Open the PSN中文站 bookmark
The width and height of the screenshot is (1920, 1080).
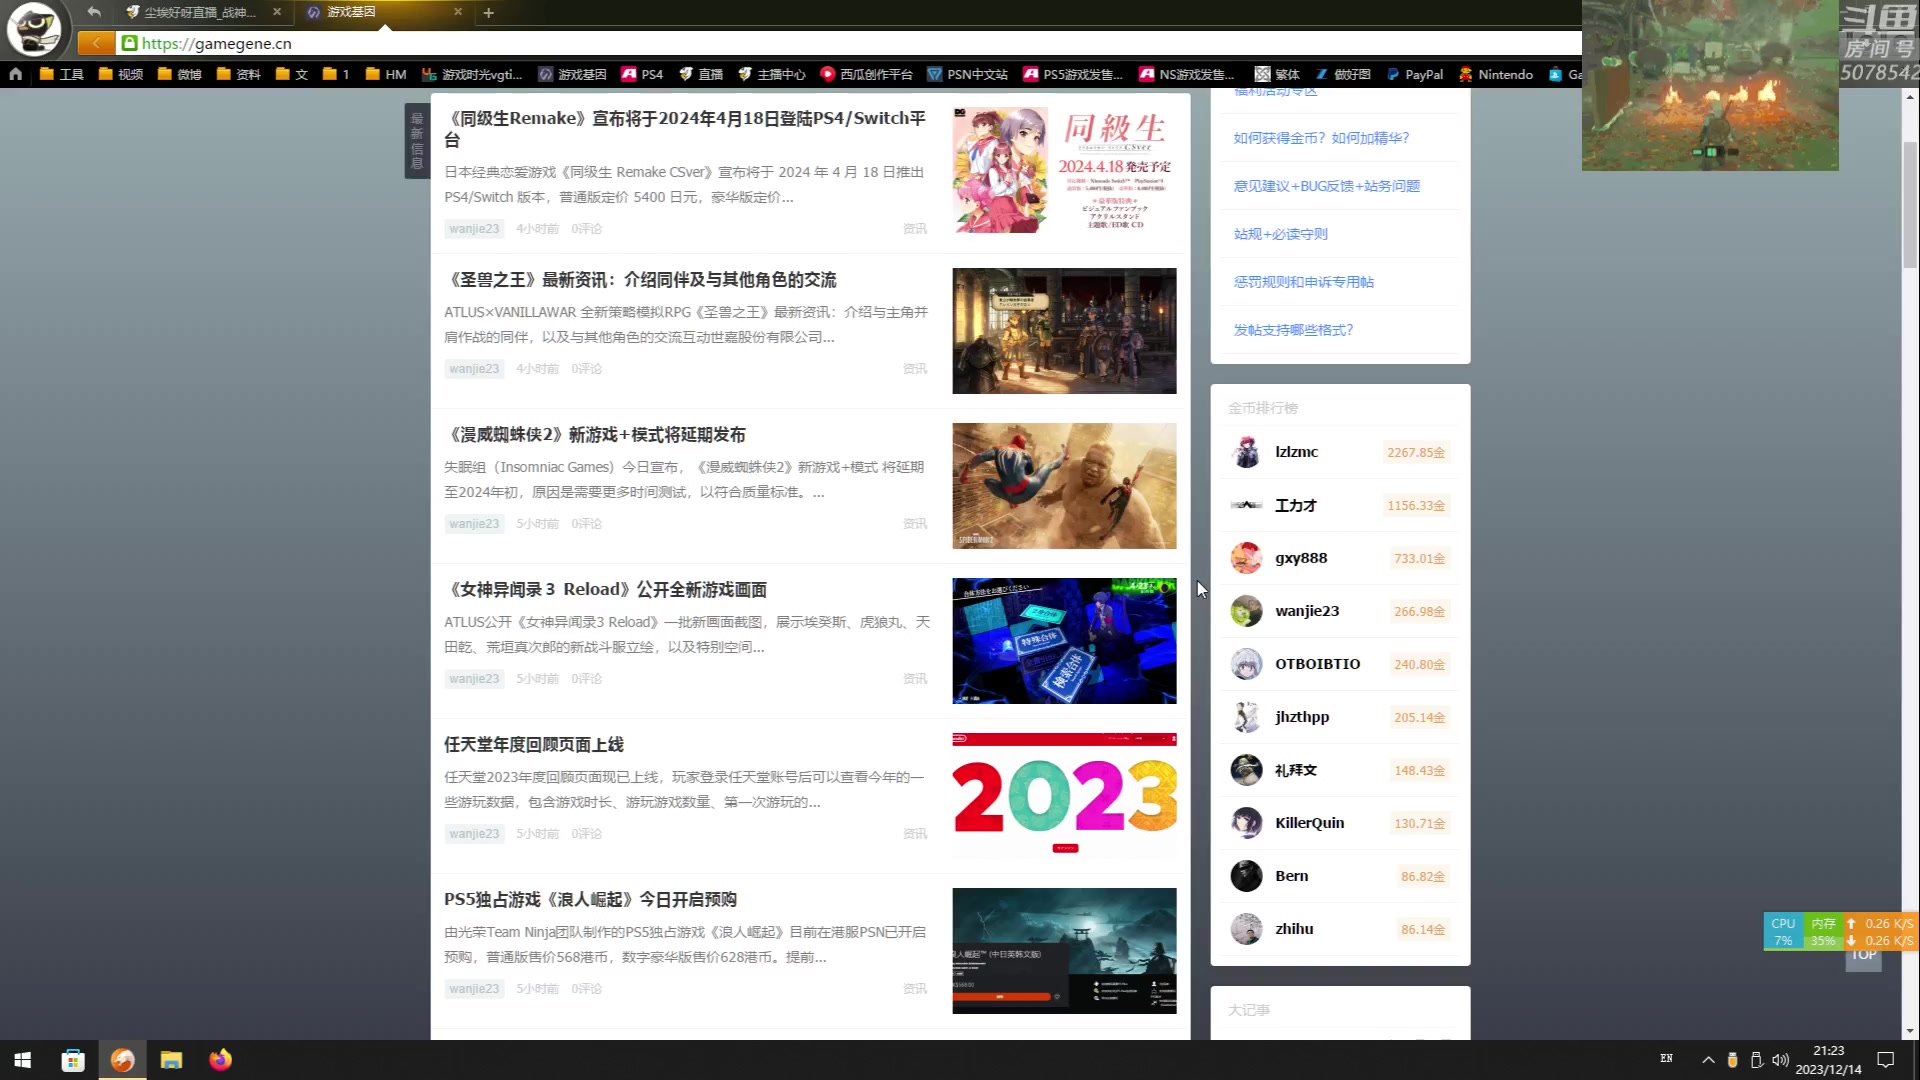(967, 74)
